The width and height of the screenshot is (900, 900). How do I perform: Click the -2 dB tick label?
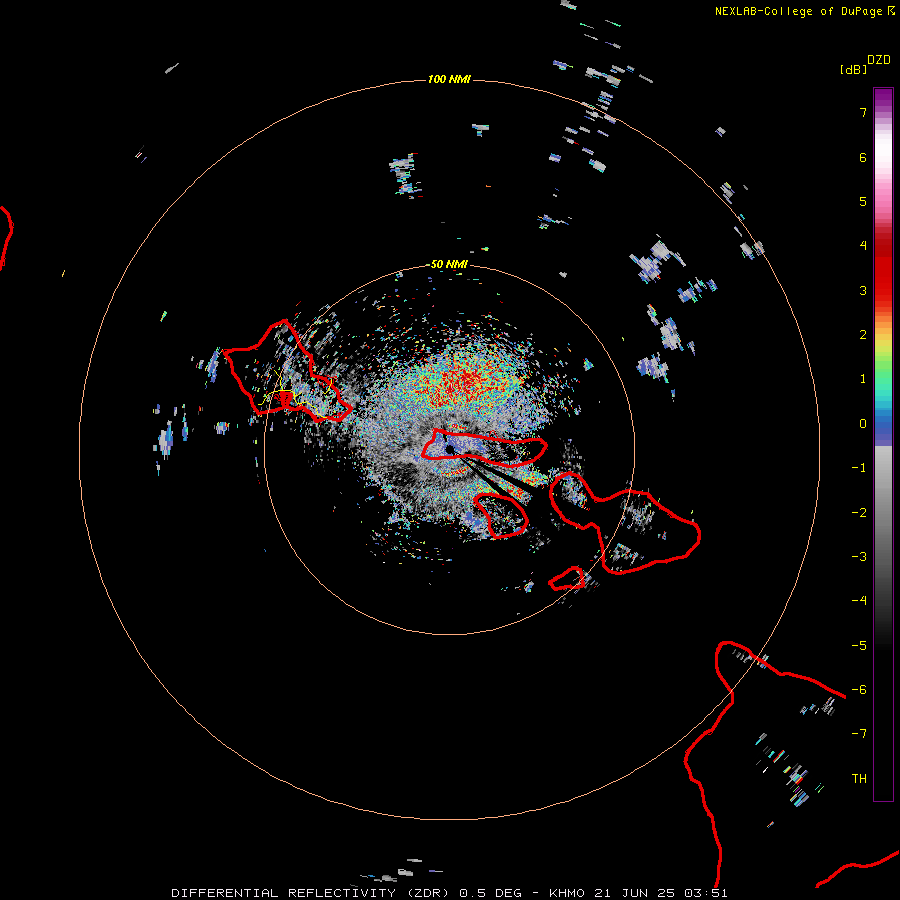859,513
